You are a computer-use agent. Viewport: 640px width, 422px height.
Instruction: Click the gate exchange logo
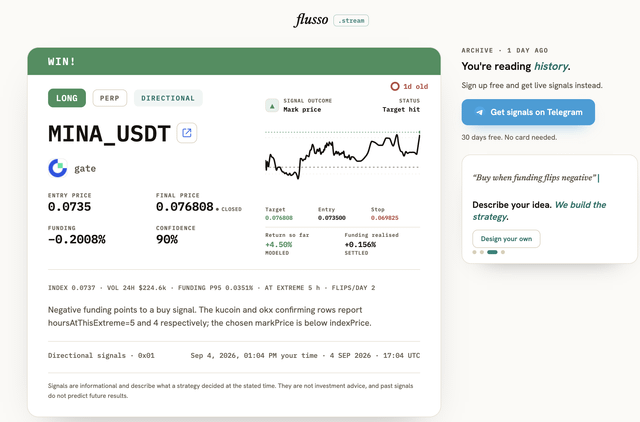[x=58, y=168]
